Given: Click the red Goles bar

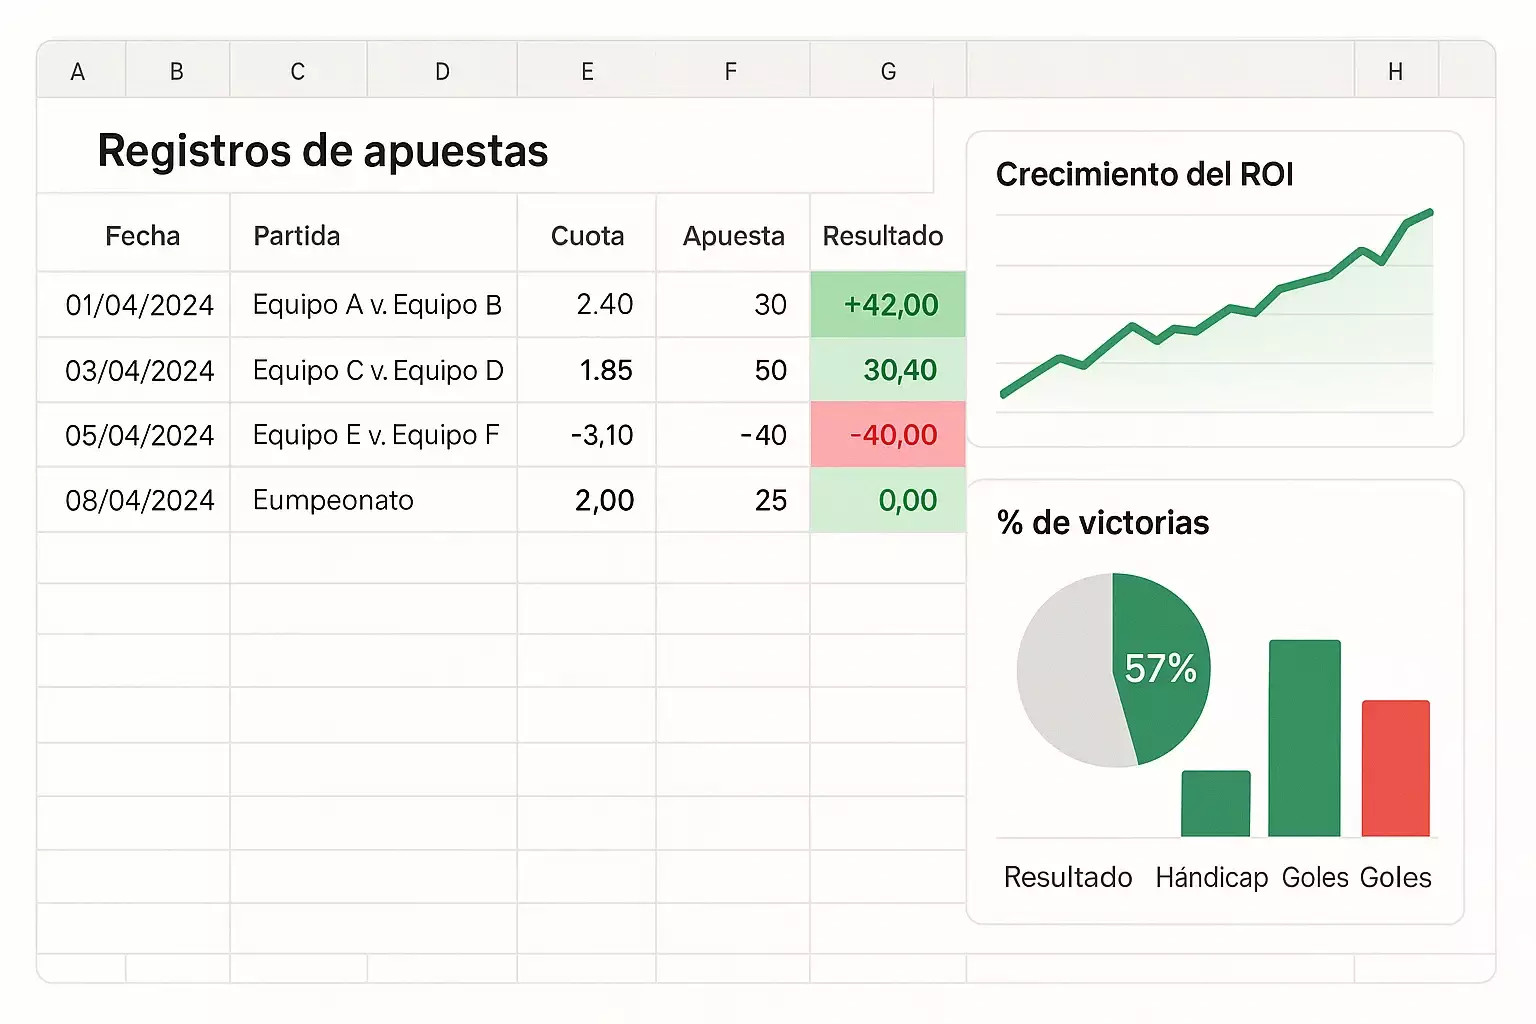Looking at the screenshot, I should 1396,770.
